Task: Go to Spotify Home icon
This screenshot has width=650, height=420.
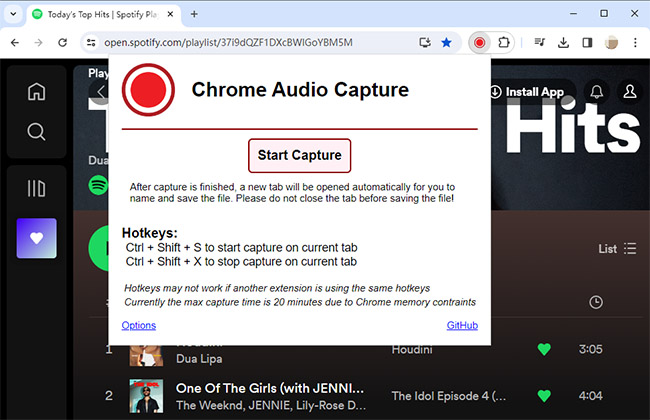Action: click(36, 92)
